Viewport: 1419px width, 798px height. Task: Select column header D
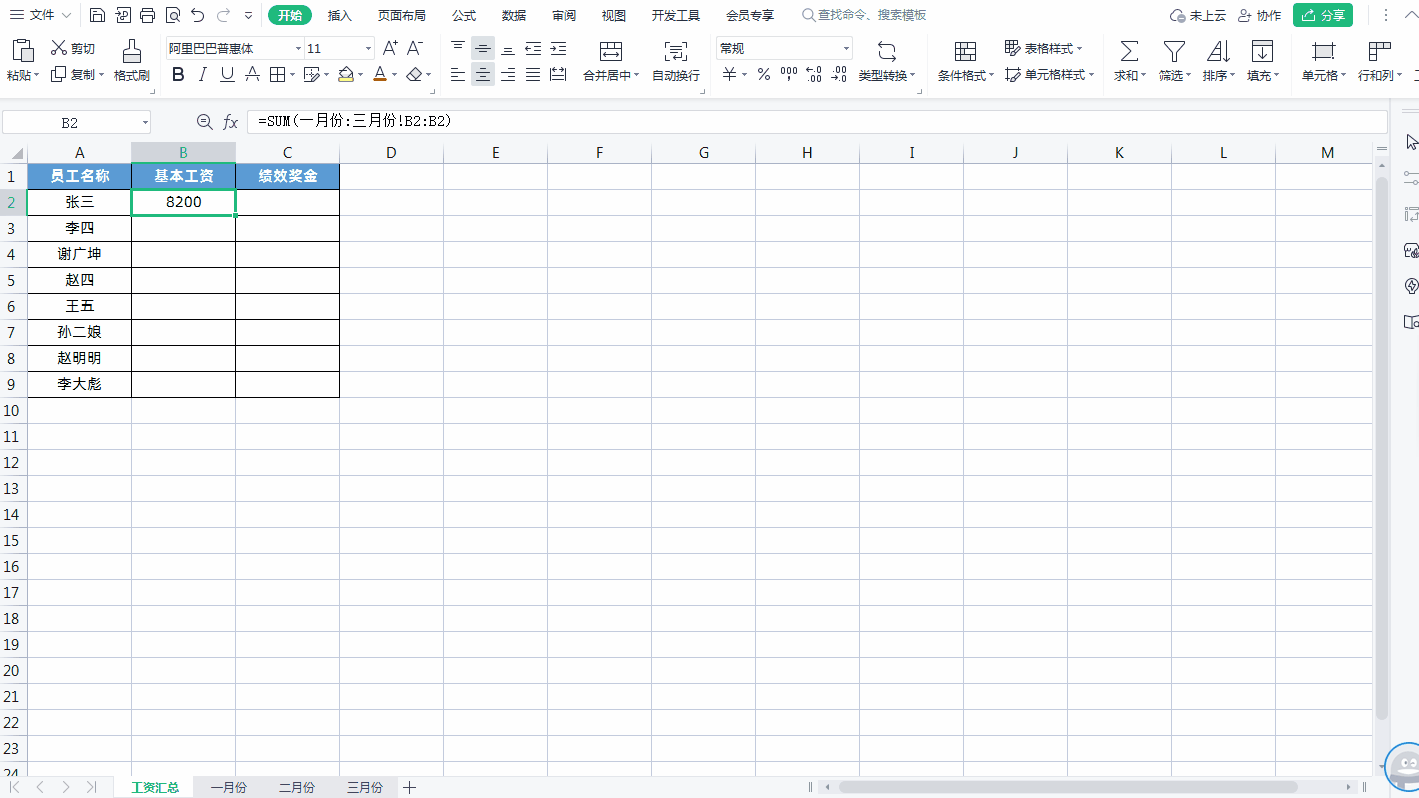click(391, 152)
